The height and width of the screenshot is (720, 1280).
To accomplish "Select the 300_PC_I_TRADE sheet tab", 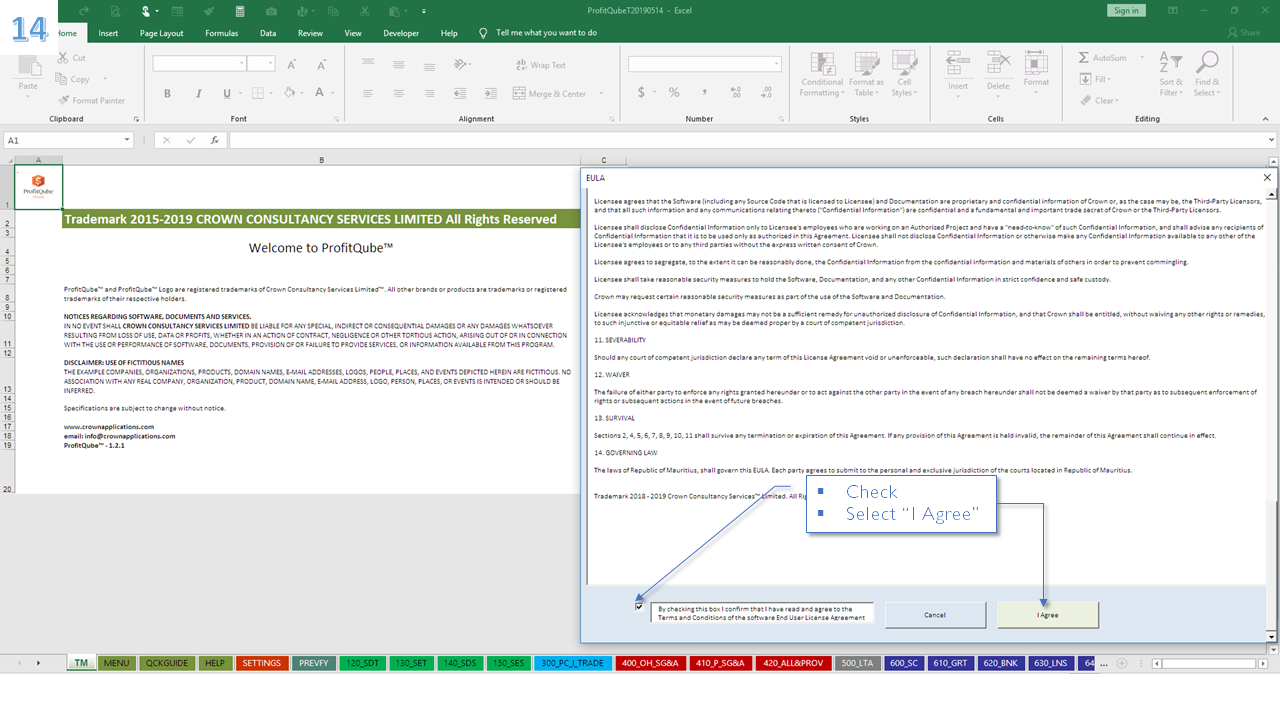I will [x=572, y=663].
